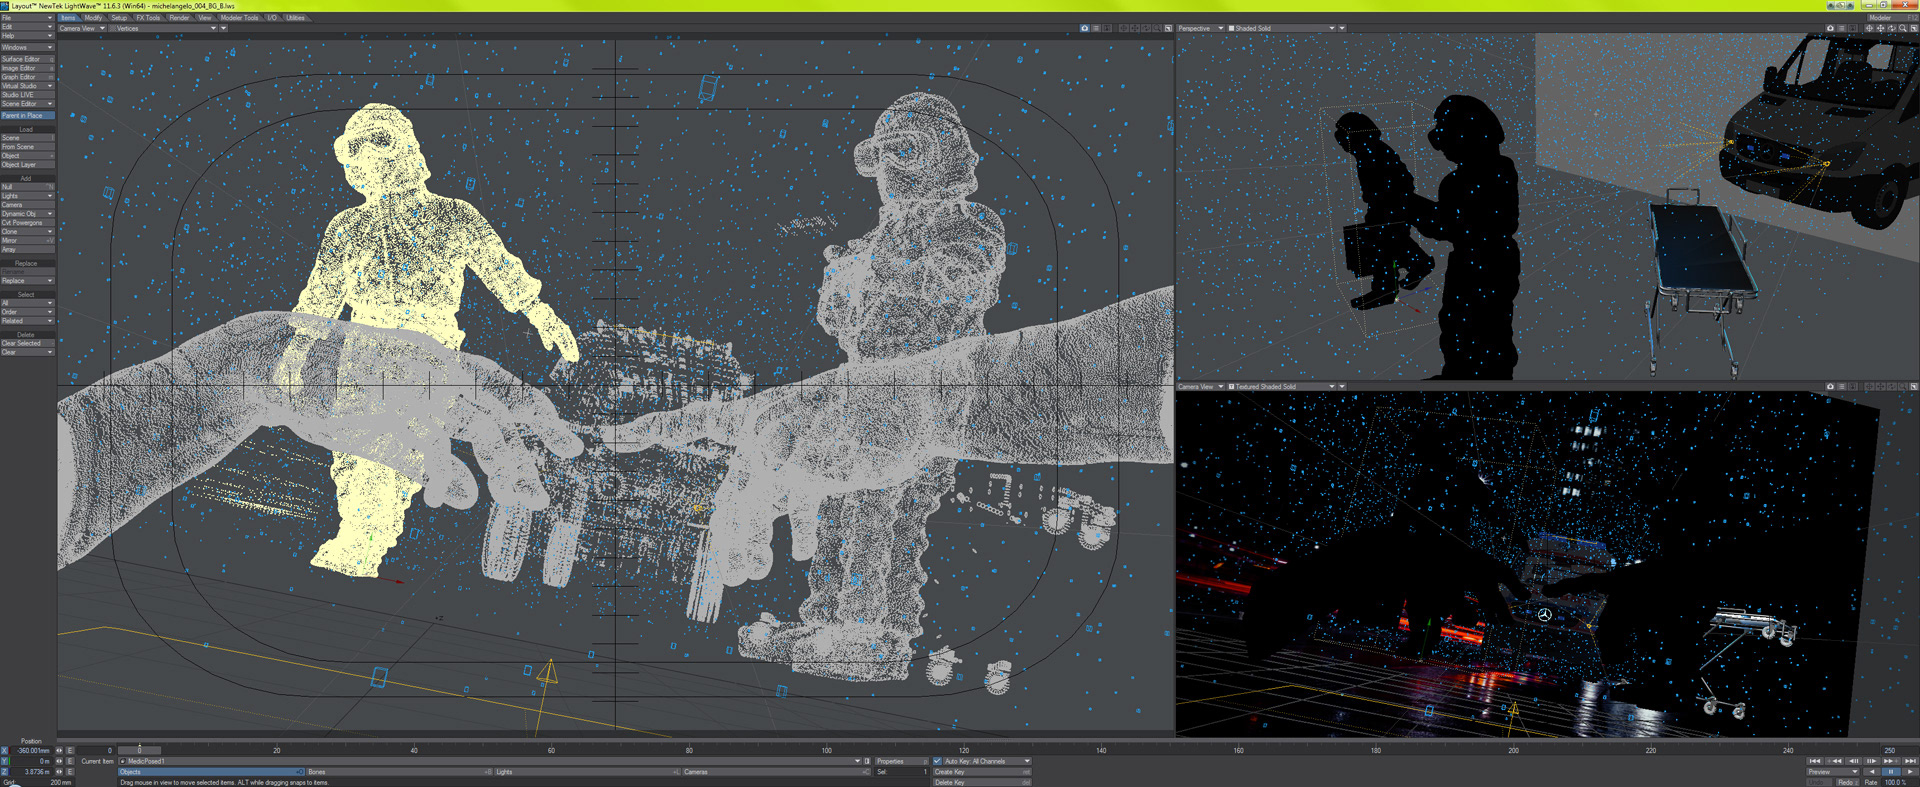The width and height of the screenshot is (1920, 787).
Task: Maximize the Perspective viewport with the corner icon
Action: [x=1914, y=28]
